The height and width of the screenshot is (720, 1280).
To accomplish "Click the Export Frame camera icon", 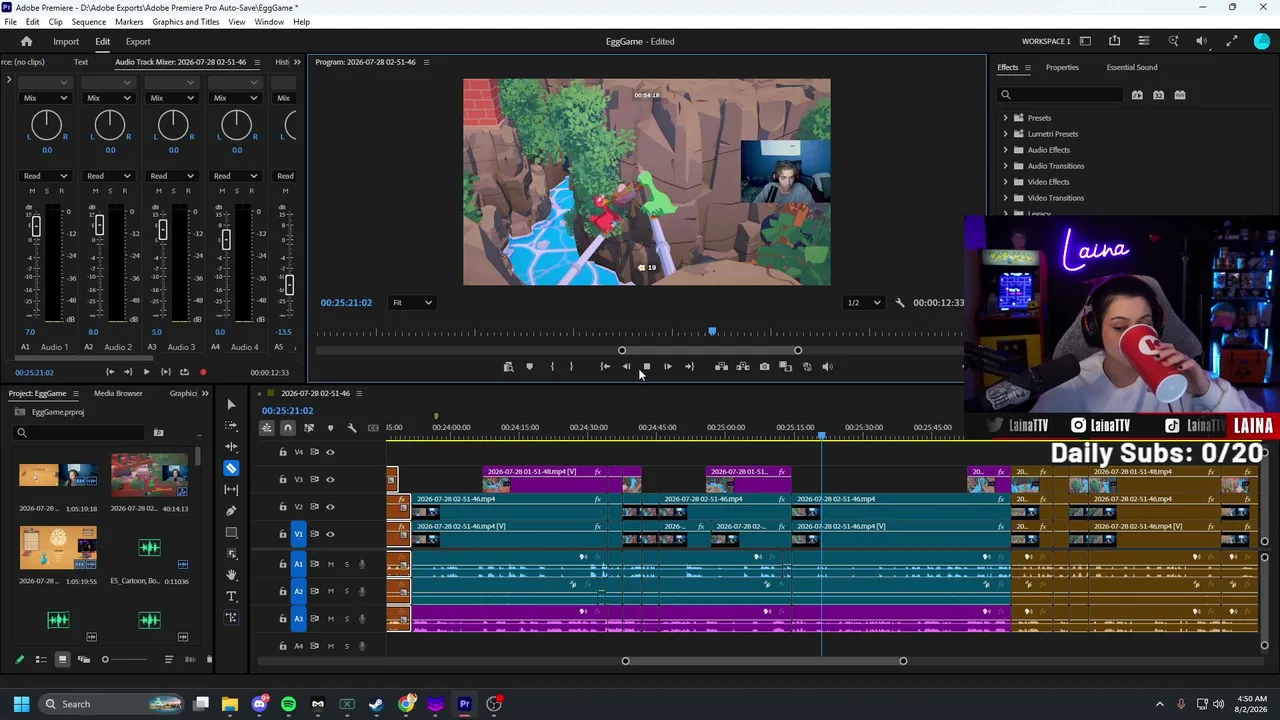I will pyautogui.click(x=764, y=367).
